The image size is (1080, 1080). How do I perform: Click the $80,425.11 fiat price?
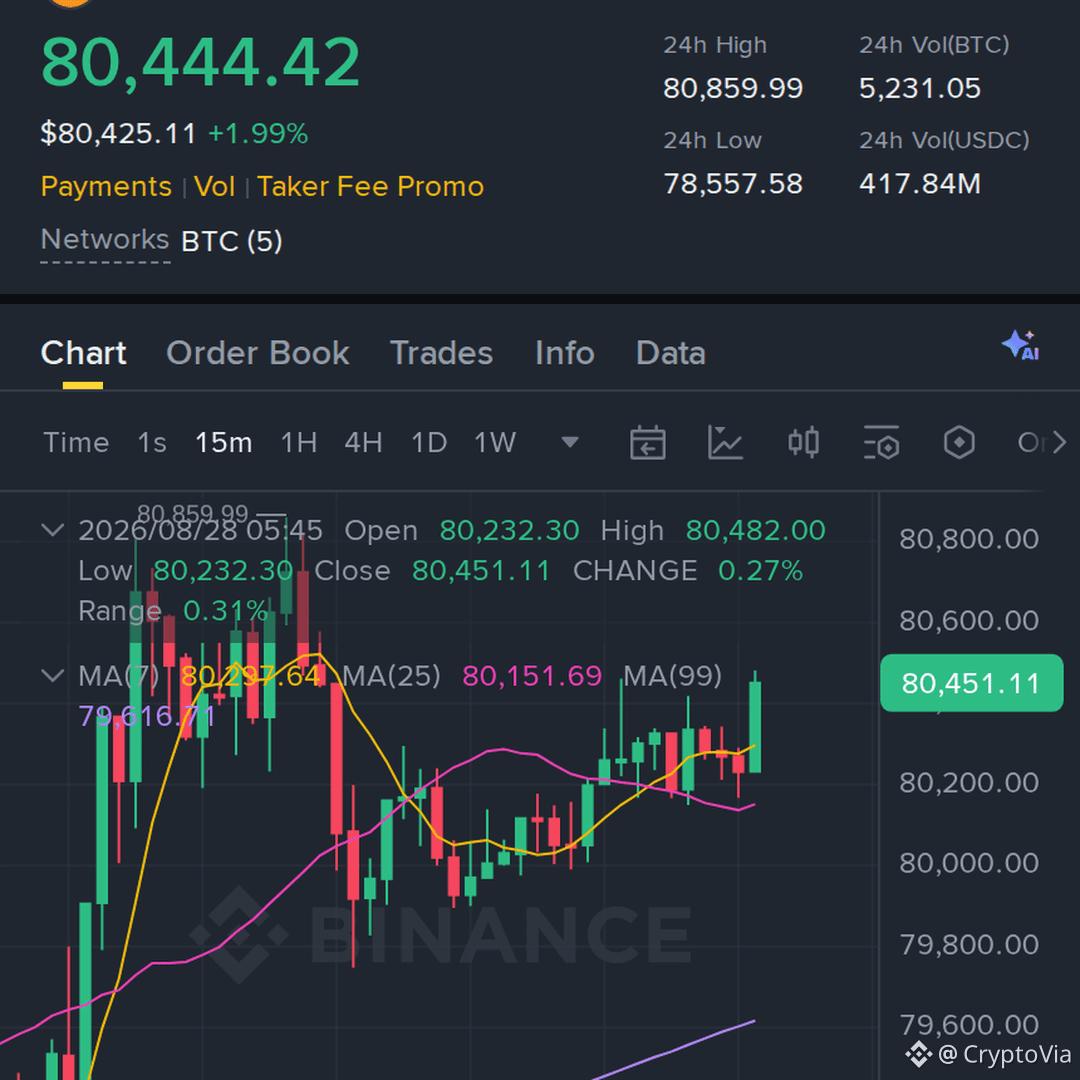118,133
